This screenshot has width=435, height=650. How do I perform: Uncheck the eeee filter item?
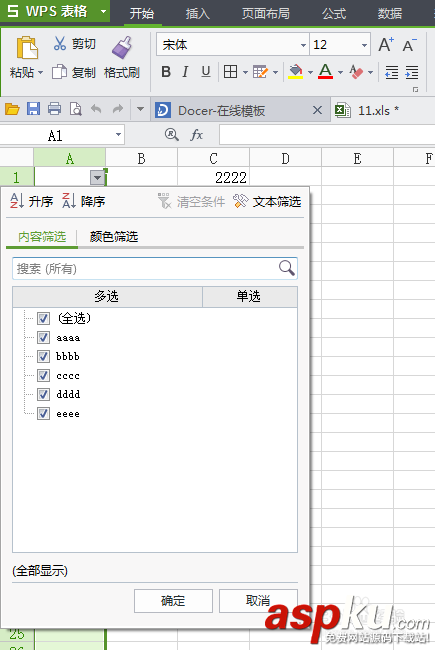tap(44, 413)
